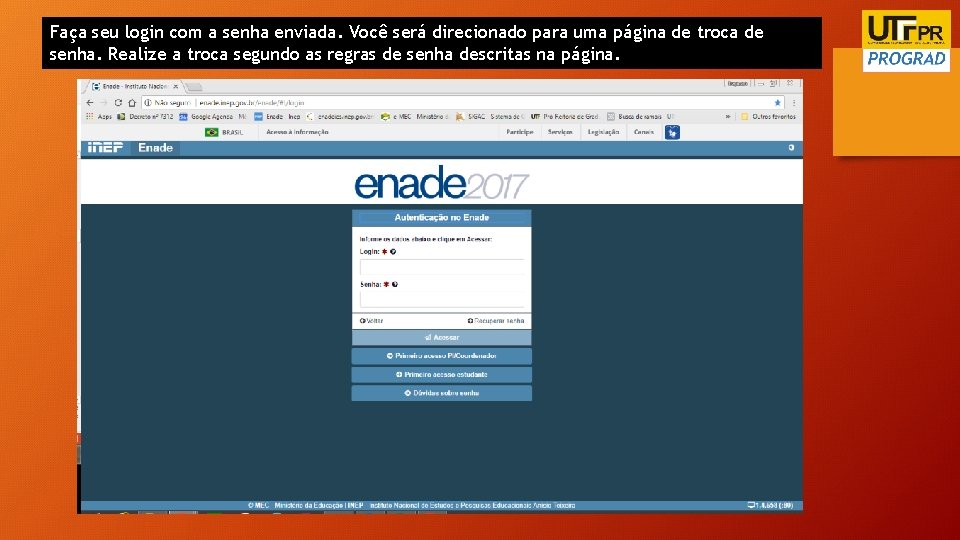The image size is (960, 540).
Task: Click the BRASIL flag link
Action: click(x=224, y=132)
